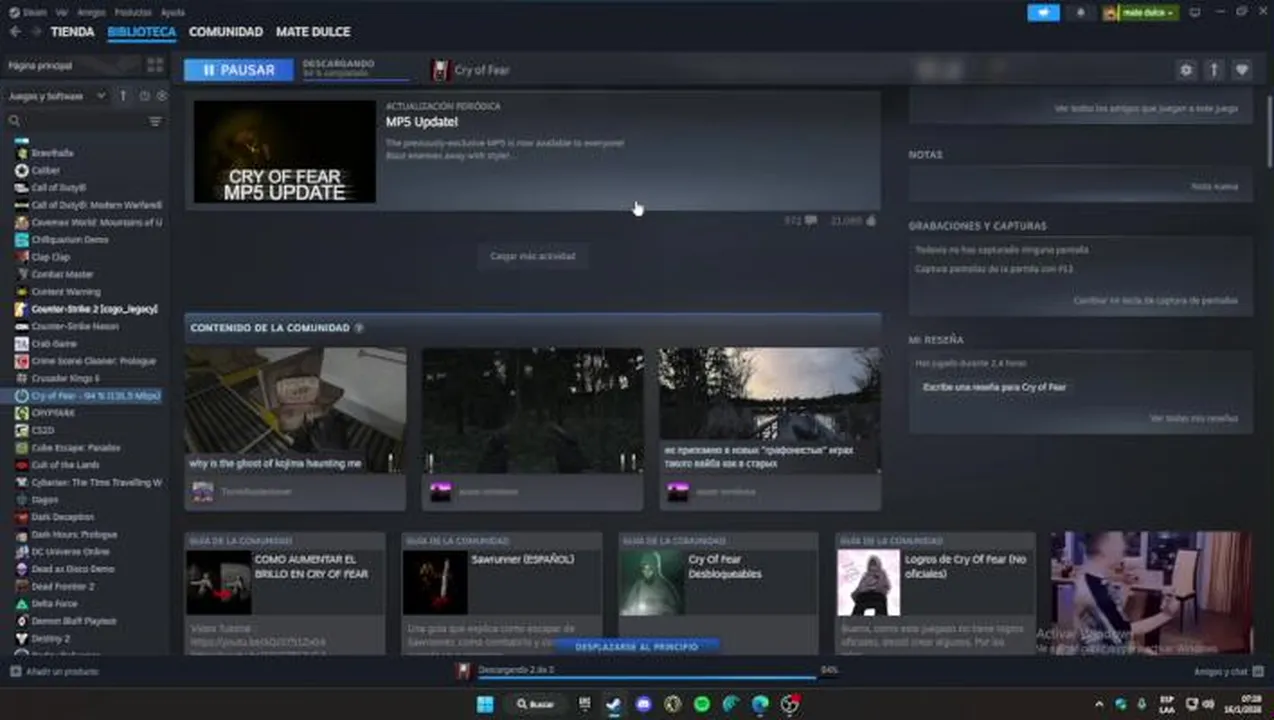Screen dimensions: 1274x720
Task: Open the Steam menu
Action: coord(29,12)
